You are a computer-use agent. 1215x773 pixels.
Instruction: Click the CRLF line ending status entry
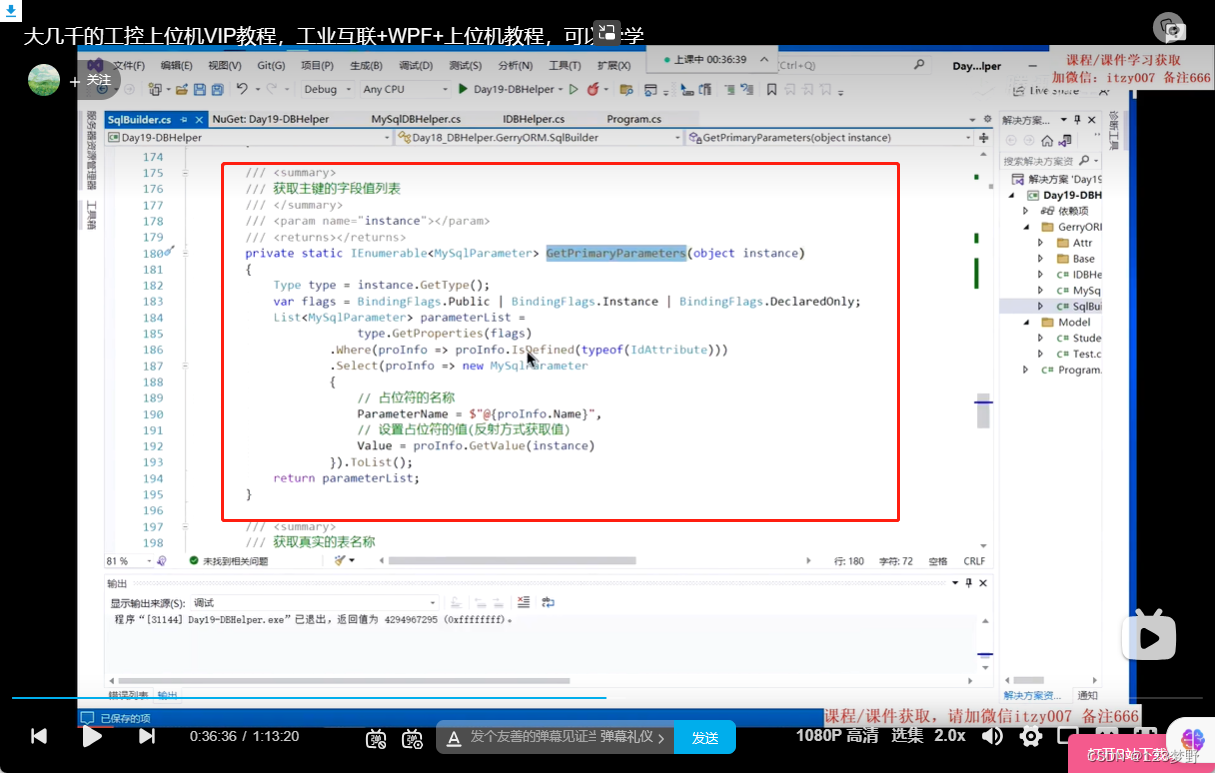974,561
